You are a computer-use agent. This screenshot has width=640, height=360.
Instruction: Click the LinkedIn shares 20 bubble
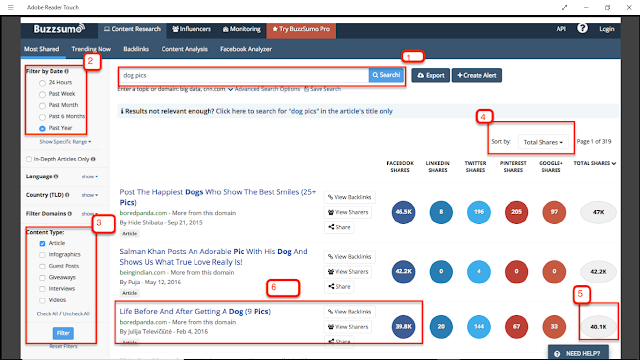pos(441,327)
